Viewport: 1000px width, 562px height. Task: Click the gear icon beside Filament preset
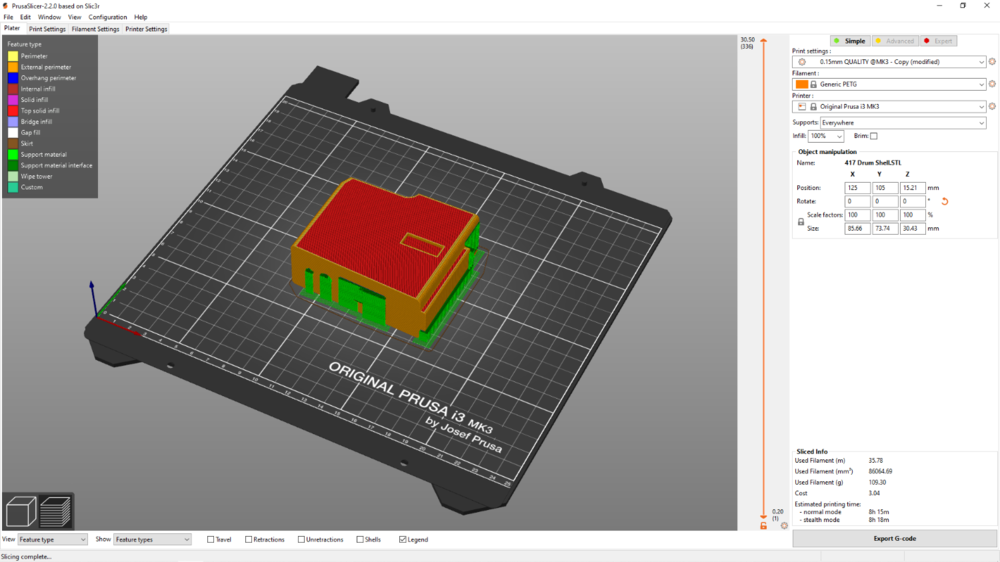(992, 84)
